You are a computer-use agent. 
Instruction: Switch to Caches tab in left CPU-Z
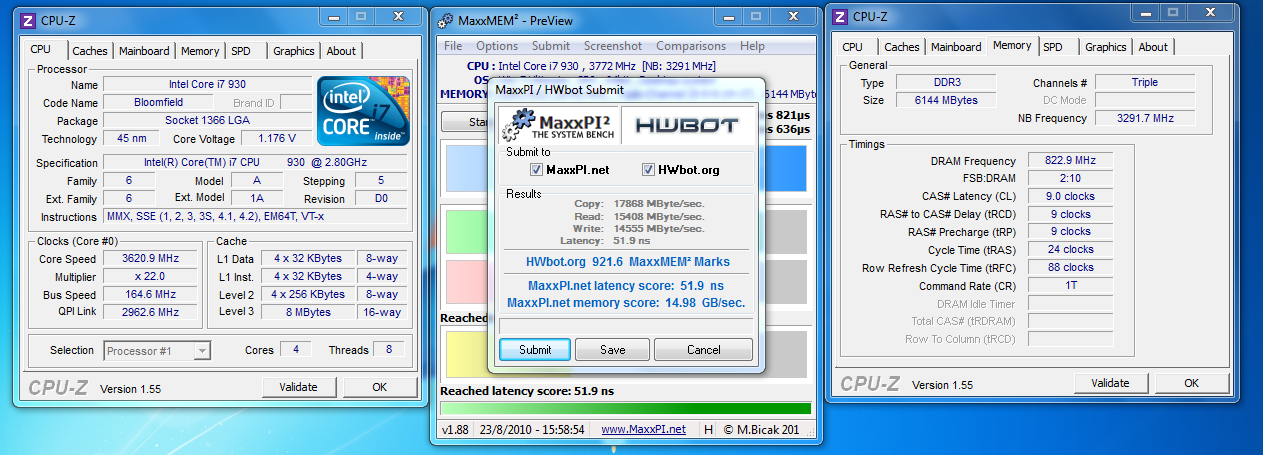coord(90,51)
